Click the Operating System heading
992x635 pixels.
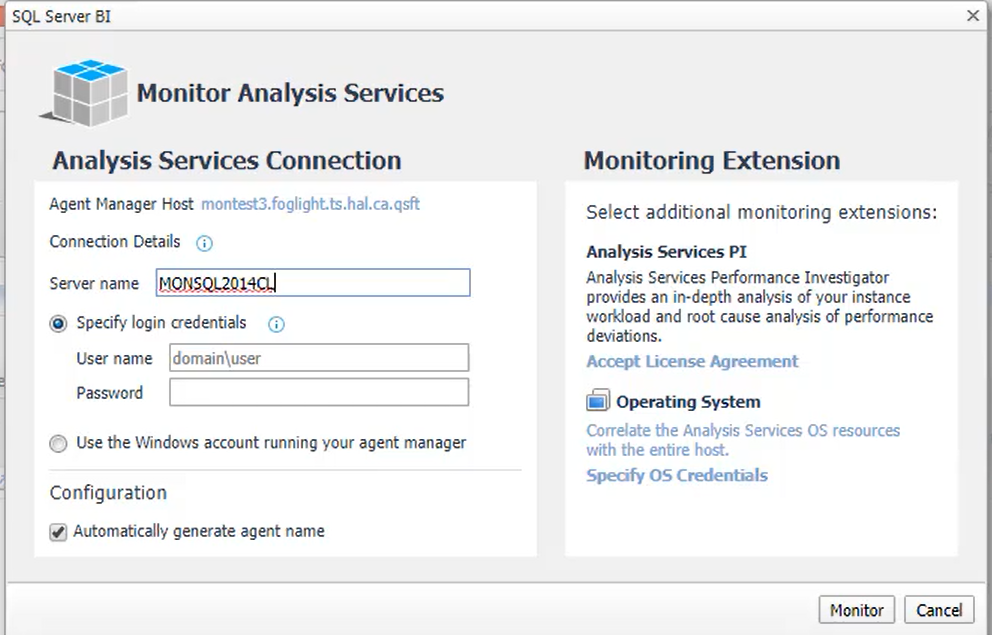click(688, 402)
